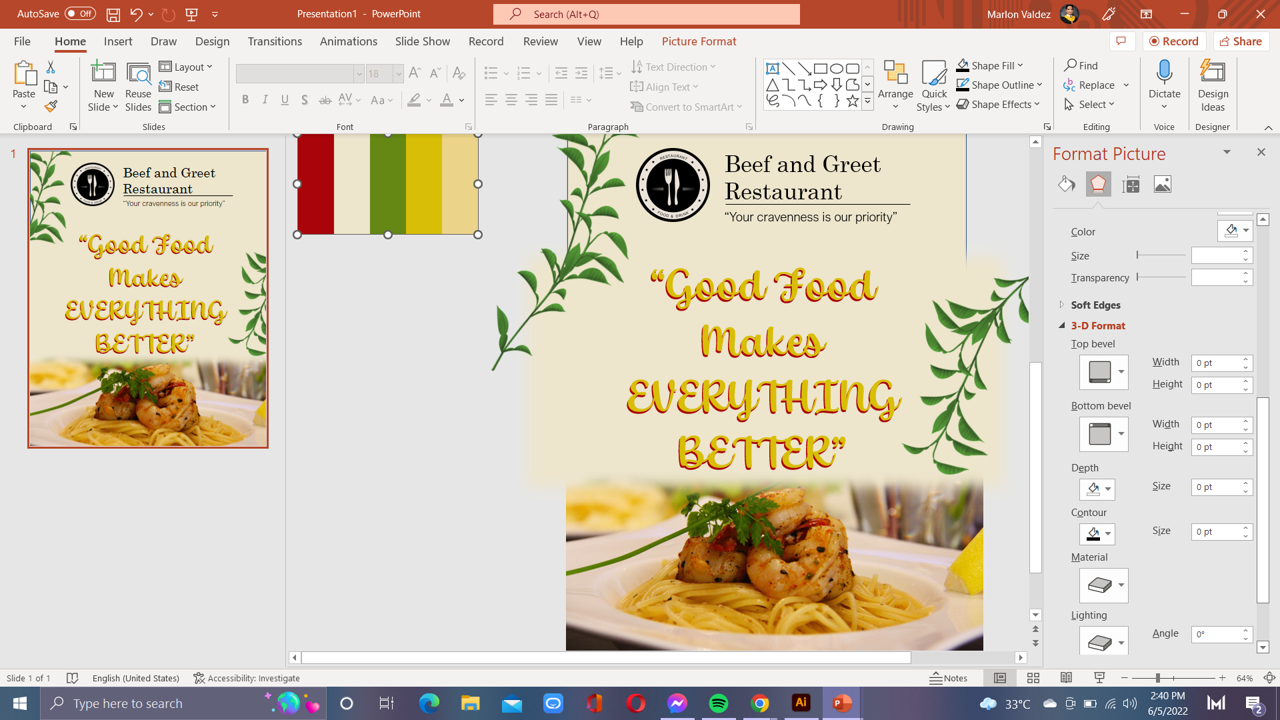Open Spotify from the taskbar
The image size is (1280, 720).
click(x=718, y=703)
